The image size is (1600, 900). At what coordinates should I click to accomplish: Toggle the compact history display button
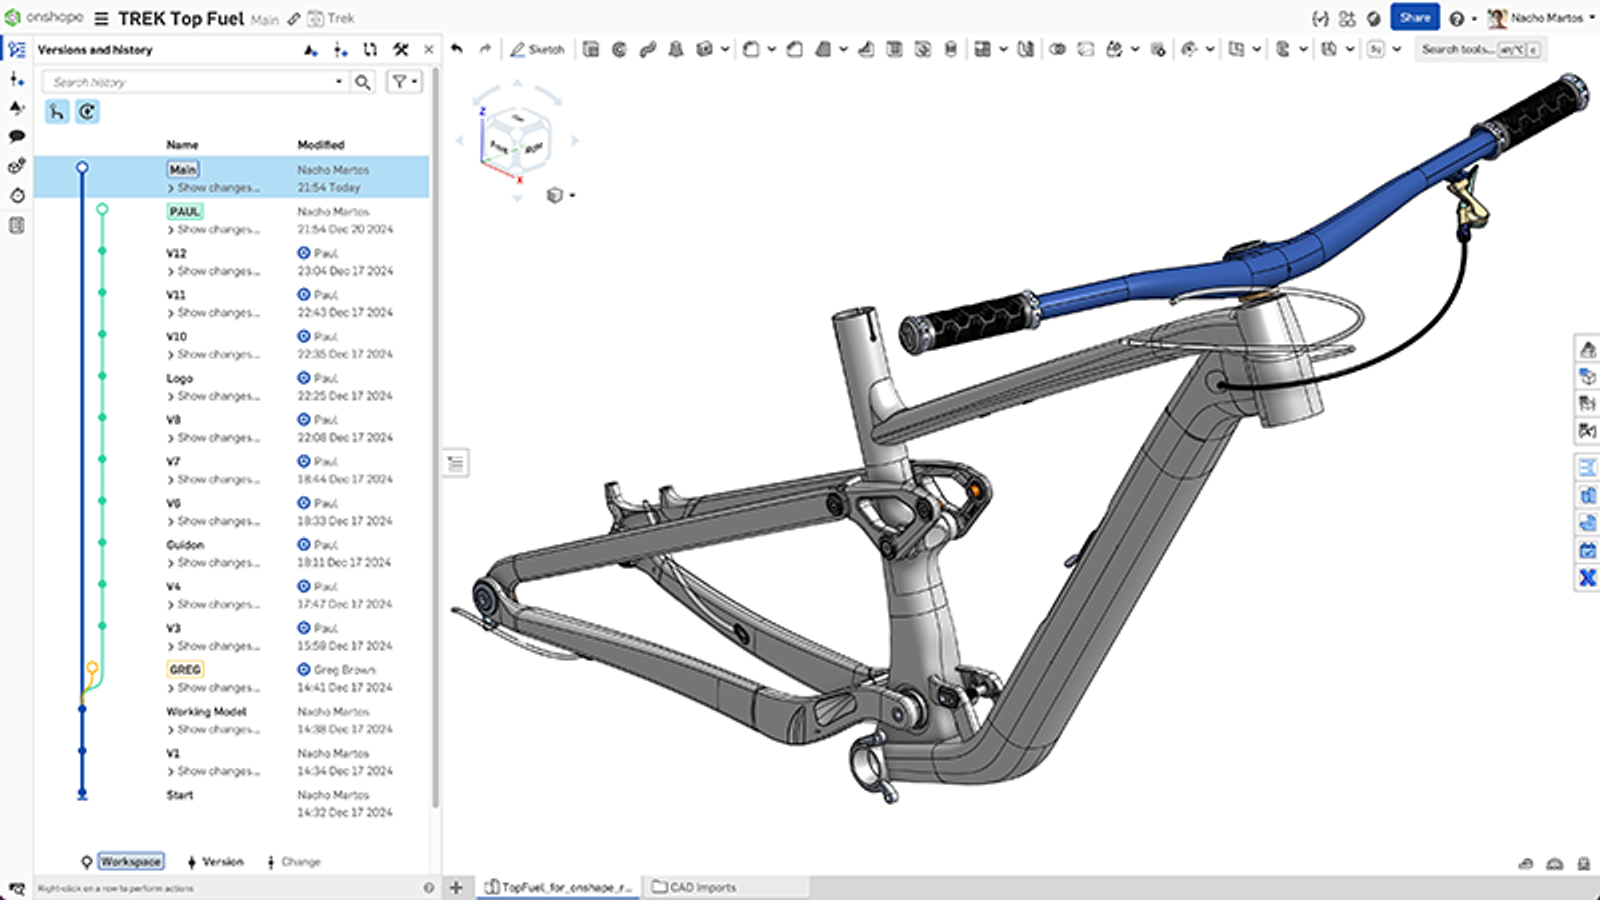(x=88, y=112)
